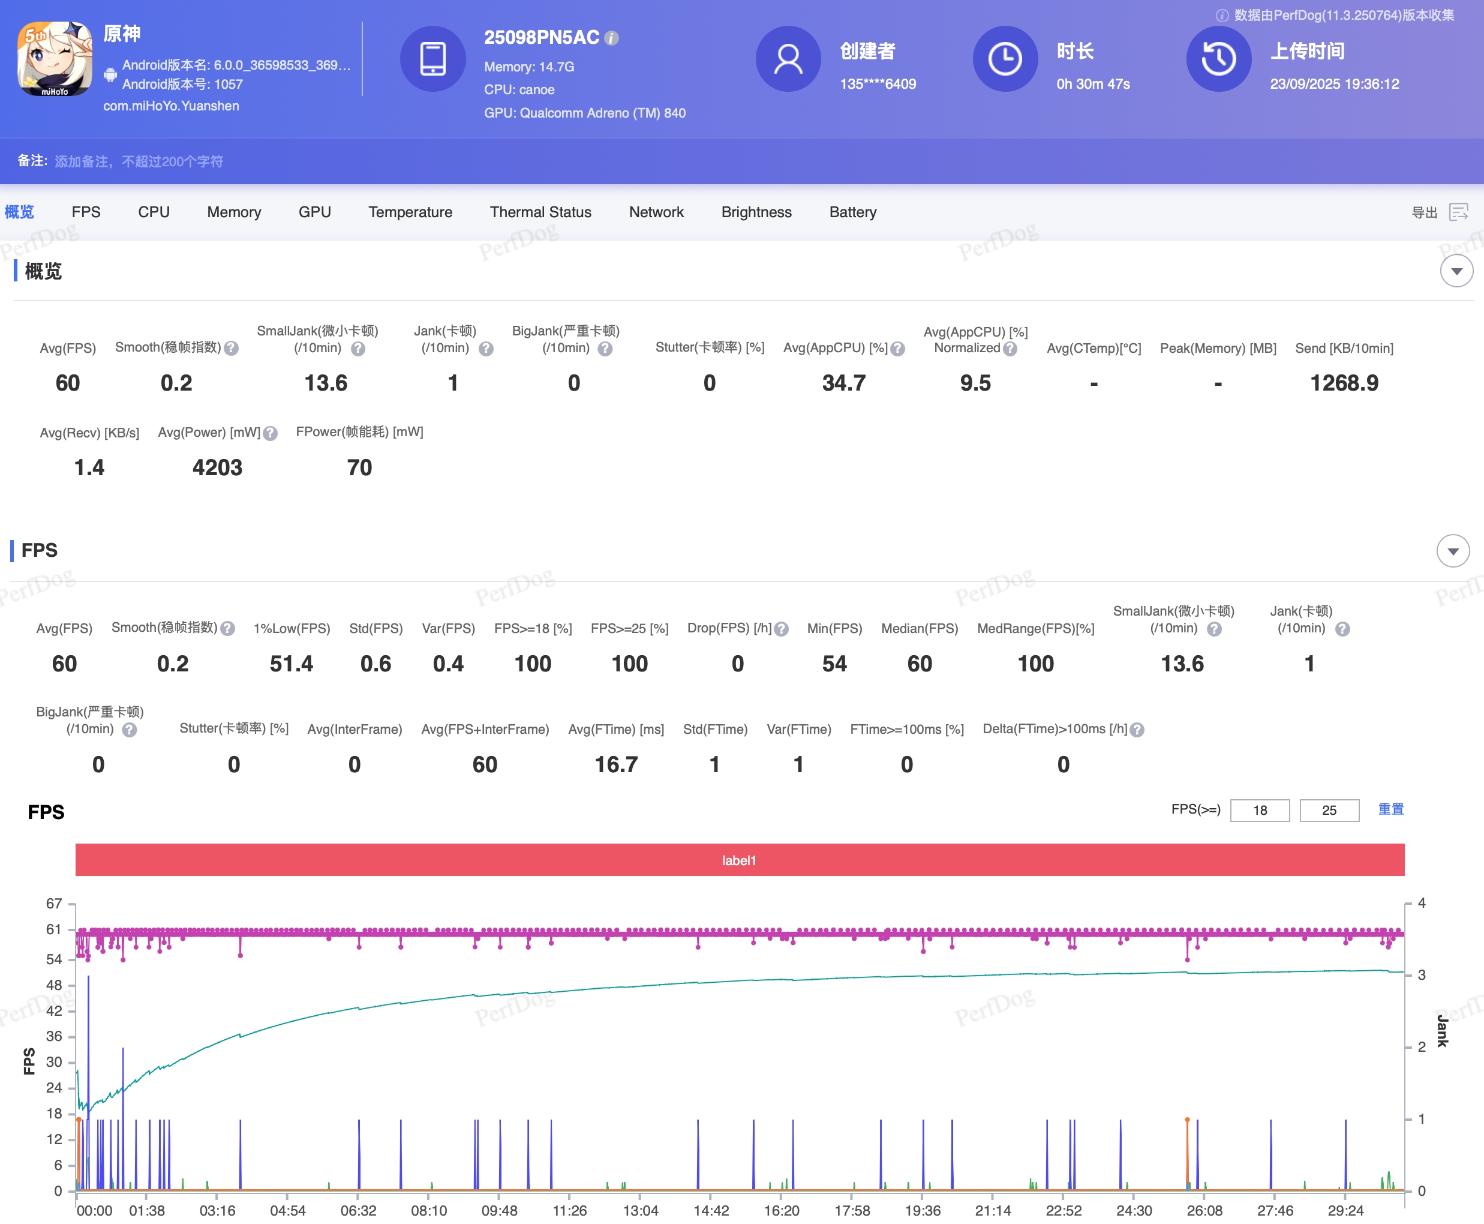Viewport: 1484px width, 1224px height.
Task: Click the FPS threshold field showing 18
Action: click(x=1259, y=810)
